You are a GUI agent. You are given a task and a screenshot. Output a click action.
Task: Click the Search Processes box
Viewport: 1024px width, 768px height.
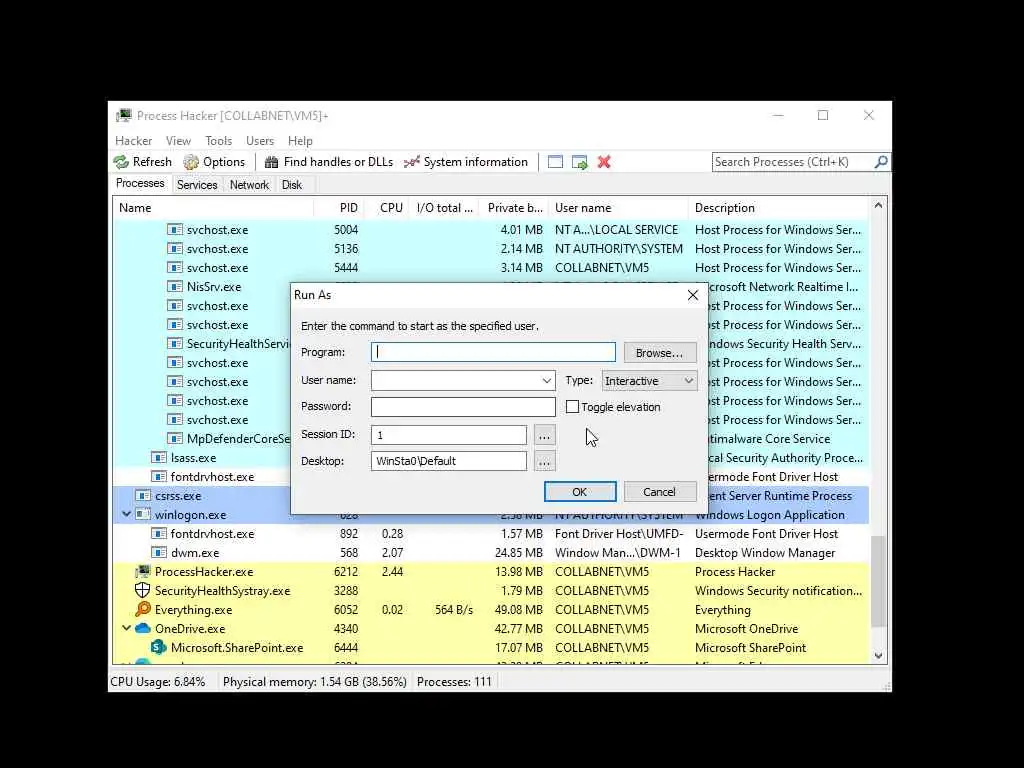(x=793, y=162)
